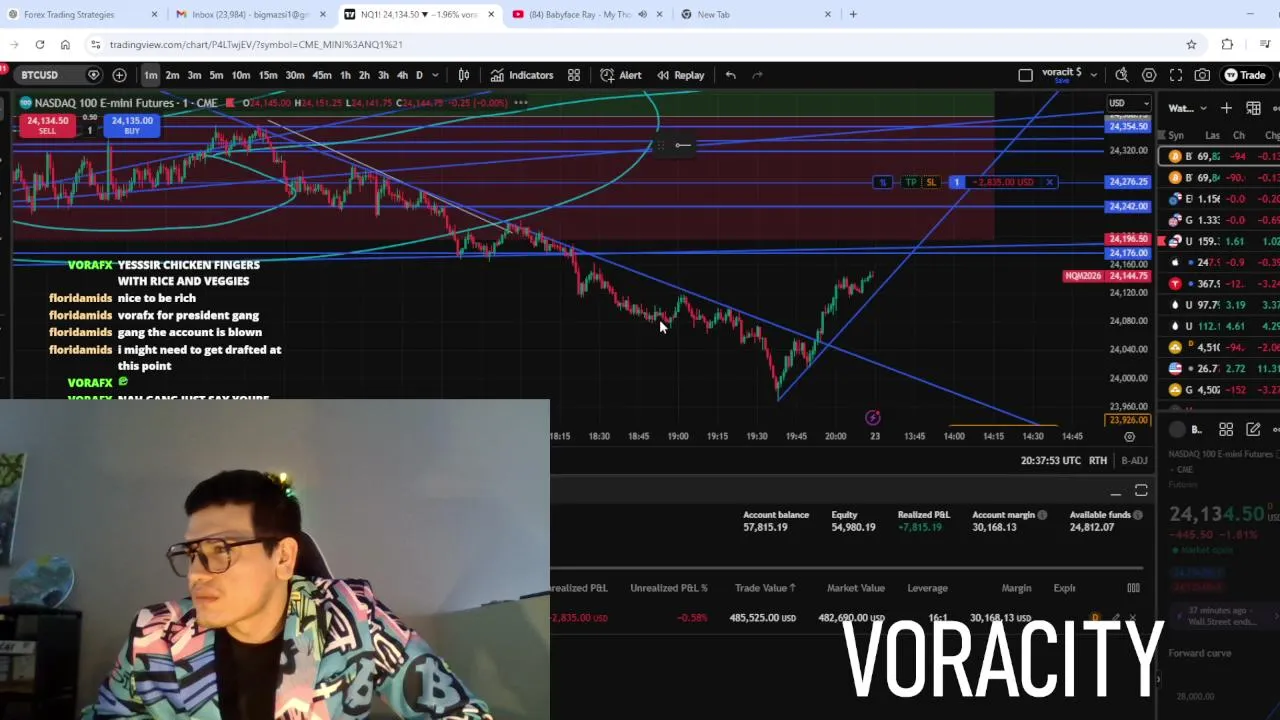
Task: Switch to the Gmail Inbox browser tab
Action: 250,14
